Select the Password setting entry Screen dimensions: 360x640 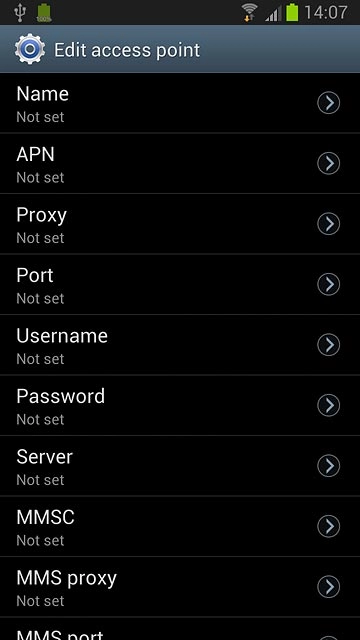[x=180, y=405]
